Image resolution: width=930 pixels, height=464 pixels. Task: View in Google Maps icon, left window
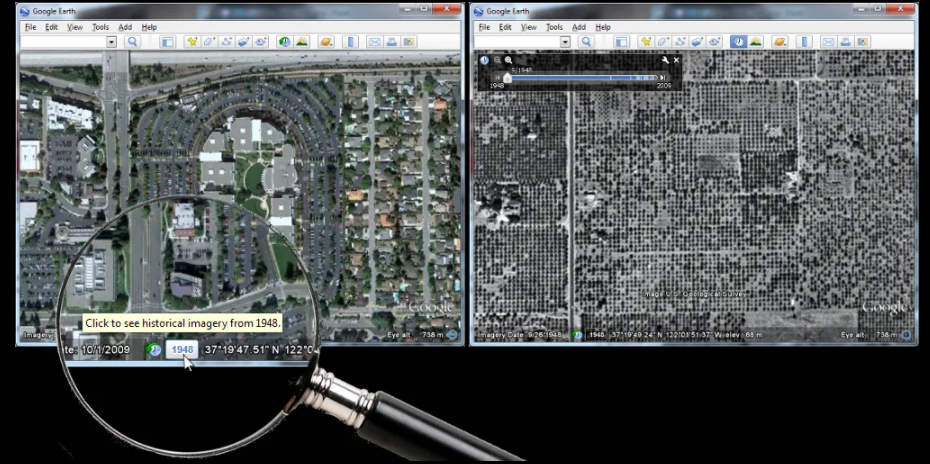point(409,42)
